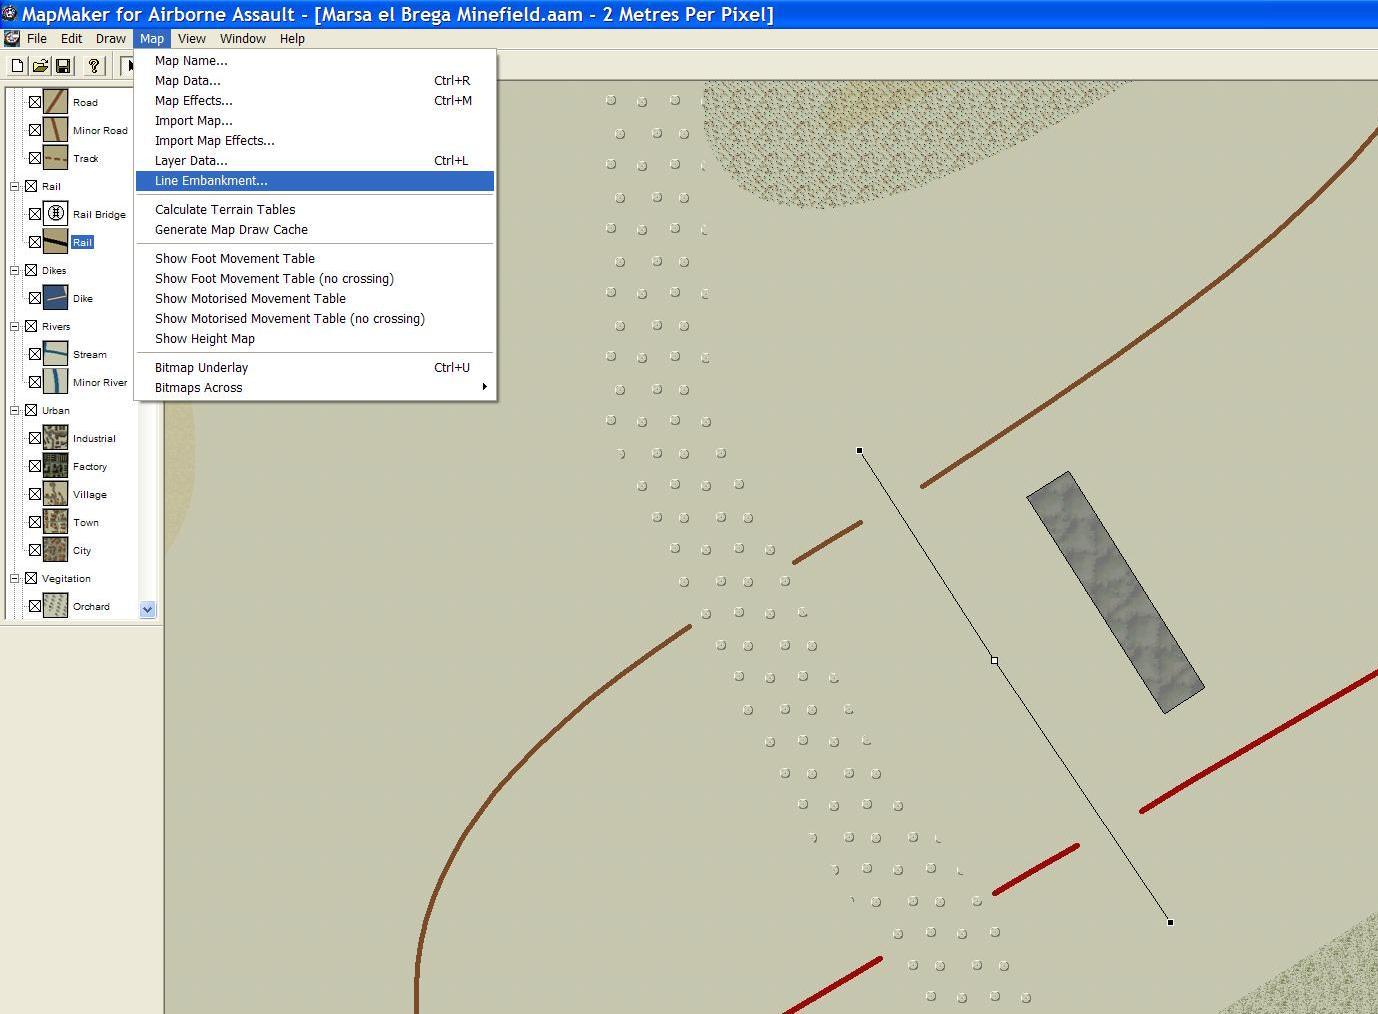This screenshot has height=1014, width=1378.
Task: Choose the Minor River terrain icon
Action: coord(55,382)
